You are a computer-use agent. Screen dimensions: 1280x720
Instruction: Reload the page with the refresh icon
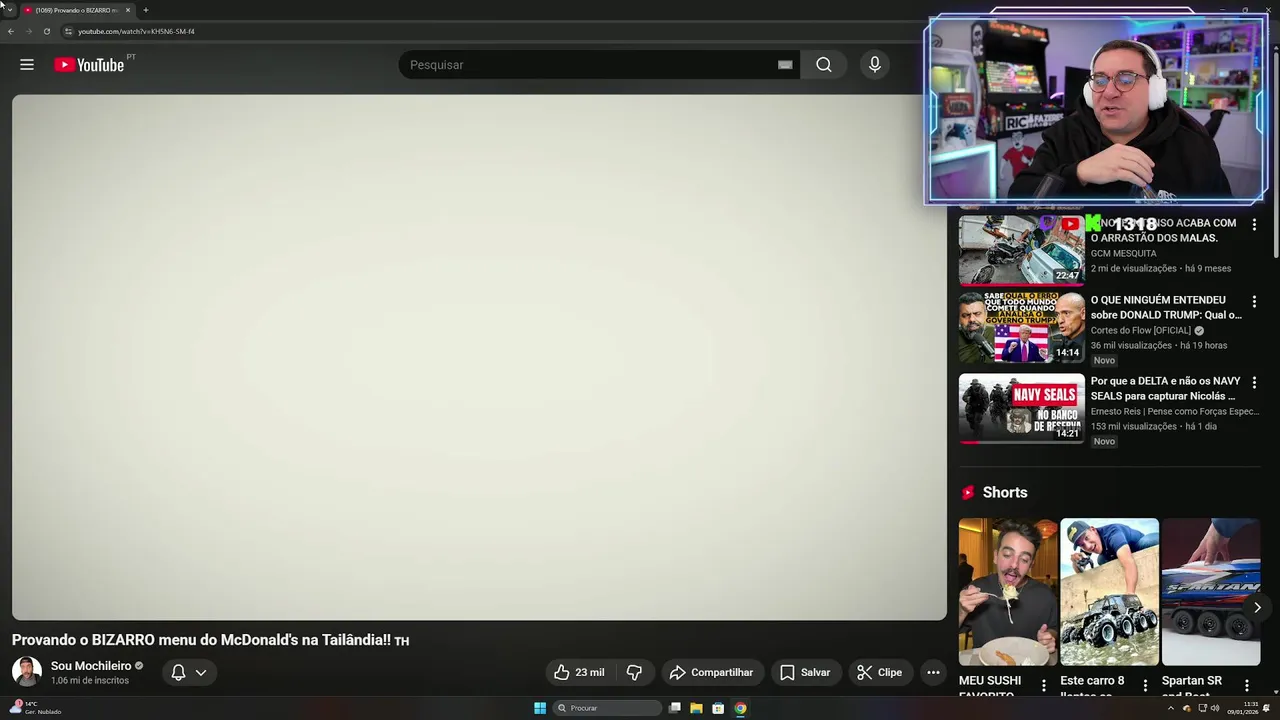pos(46,31)
